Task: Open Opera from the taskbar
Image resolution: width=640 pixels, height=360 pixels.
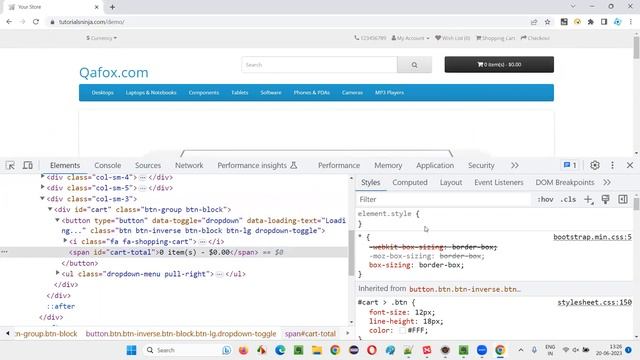Action: (x=372, y=350)
